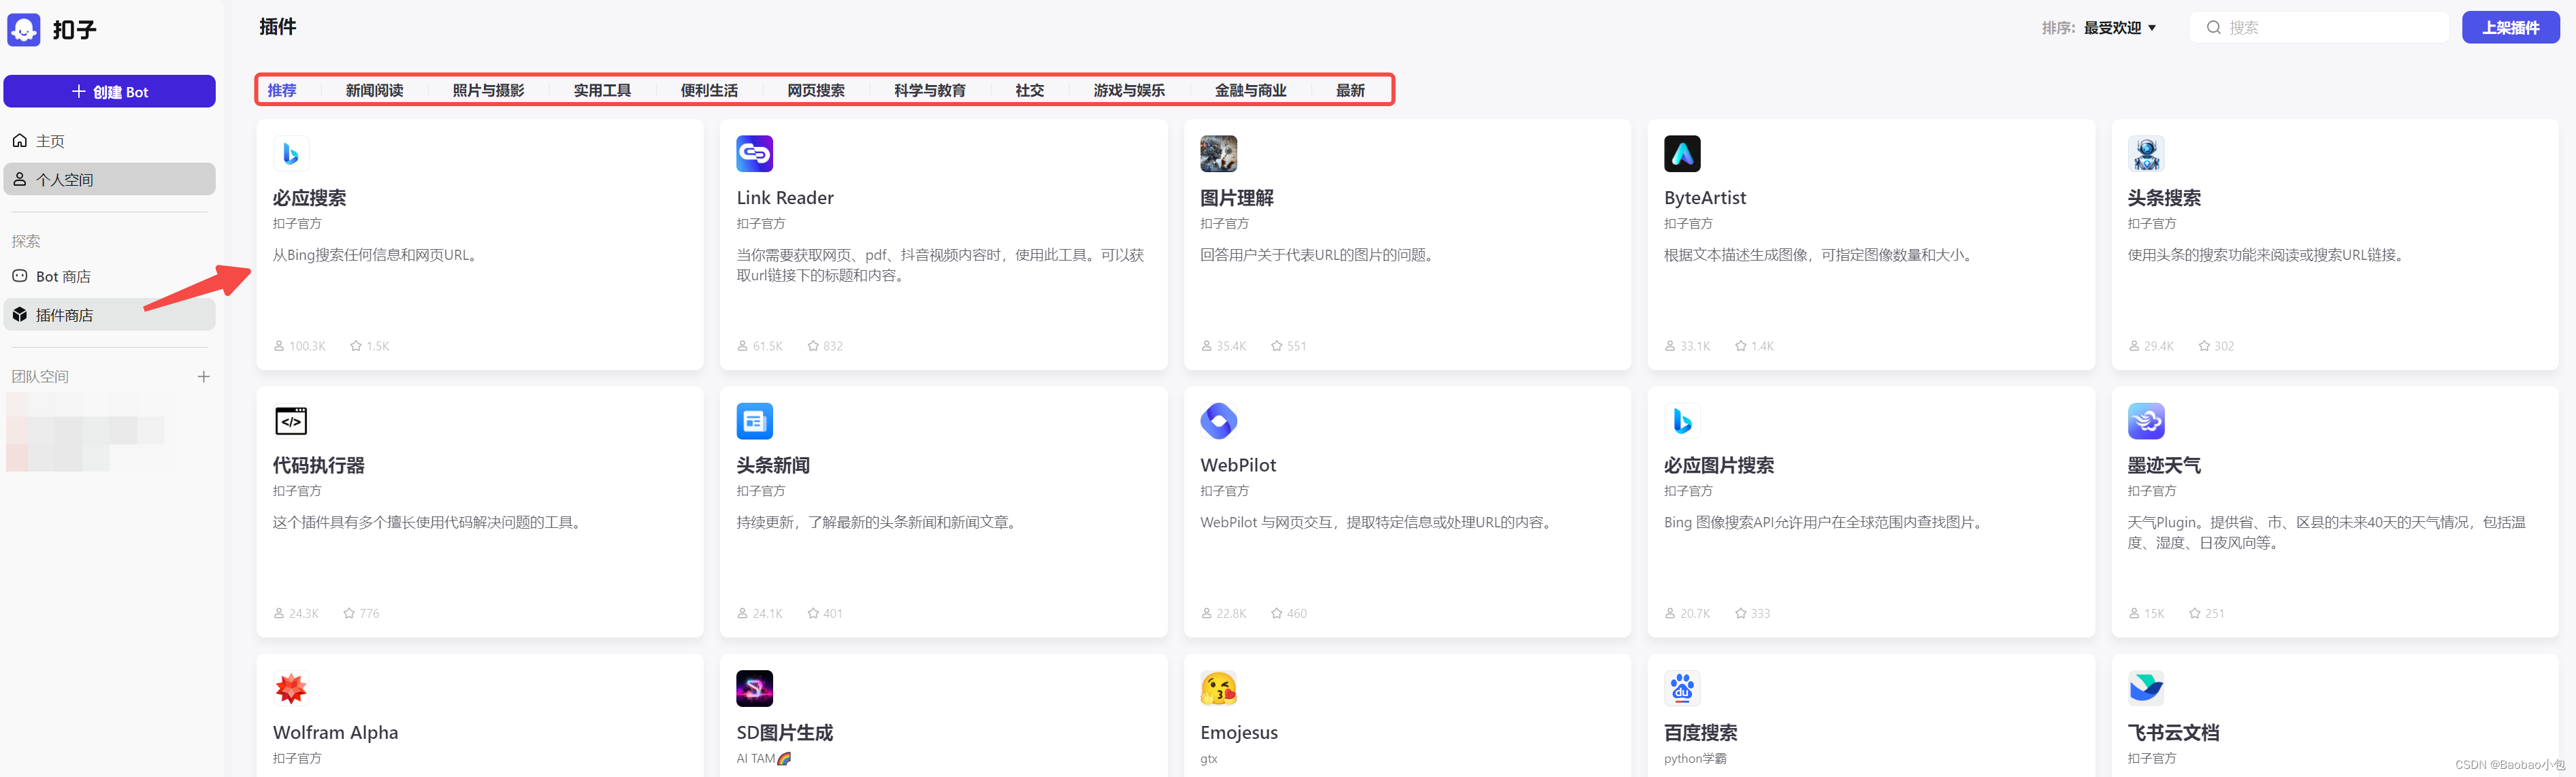Switch to the 新闻阅读 category tab
This screenshot has width=2576, height=777.
(x=374, y=90)
